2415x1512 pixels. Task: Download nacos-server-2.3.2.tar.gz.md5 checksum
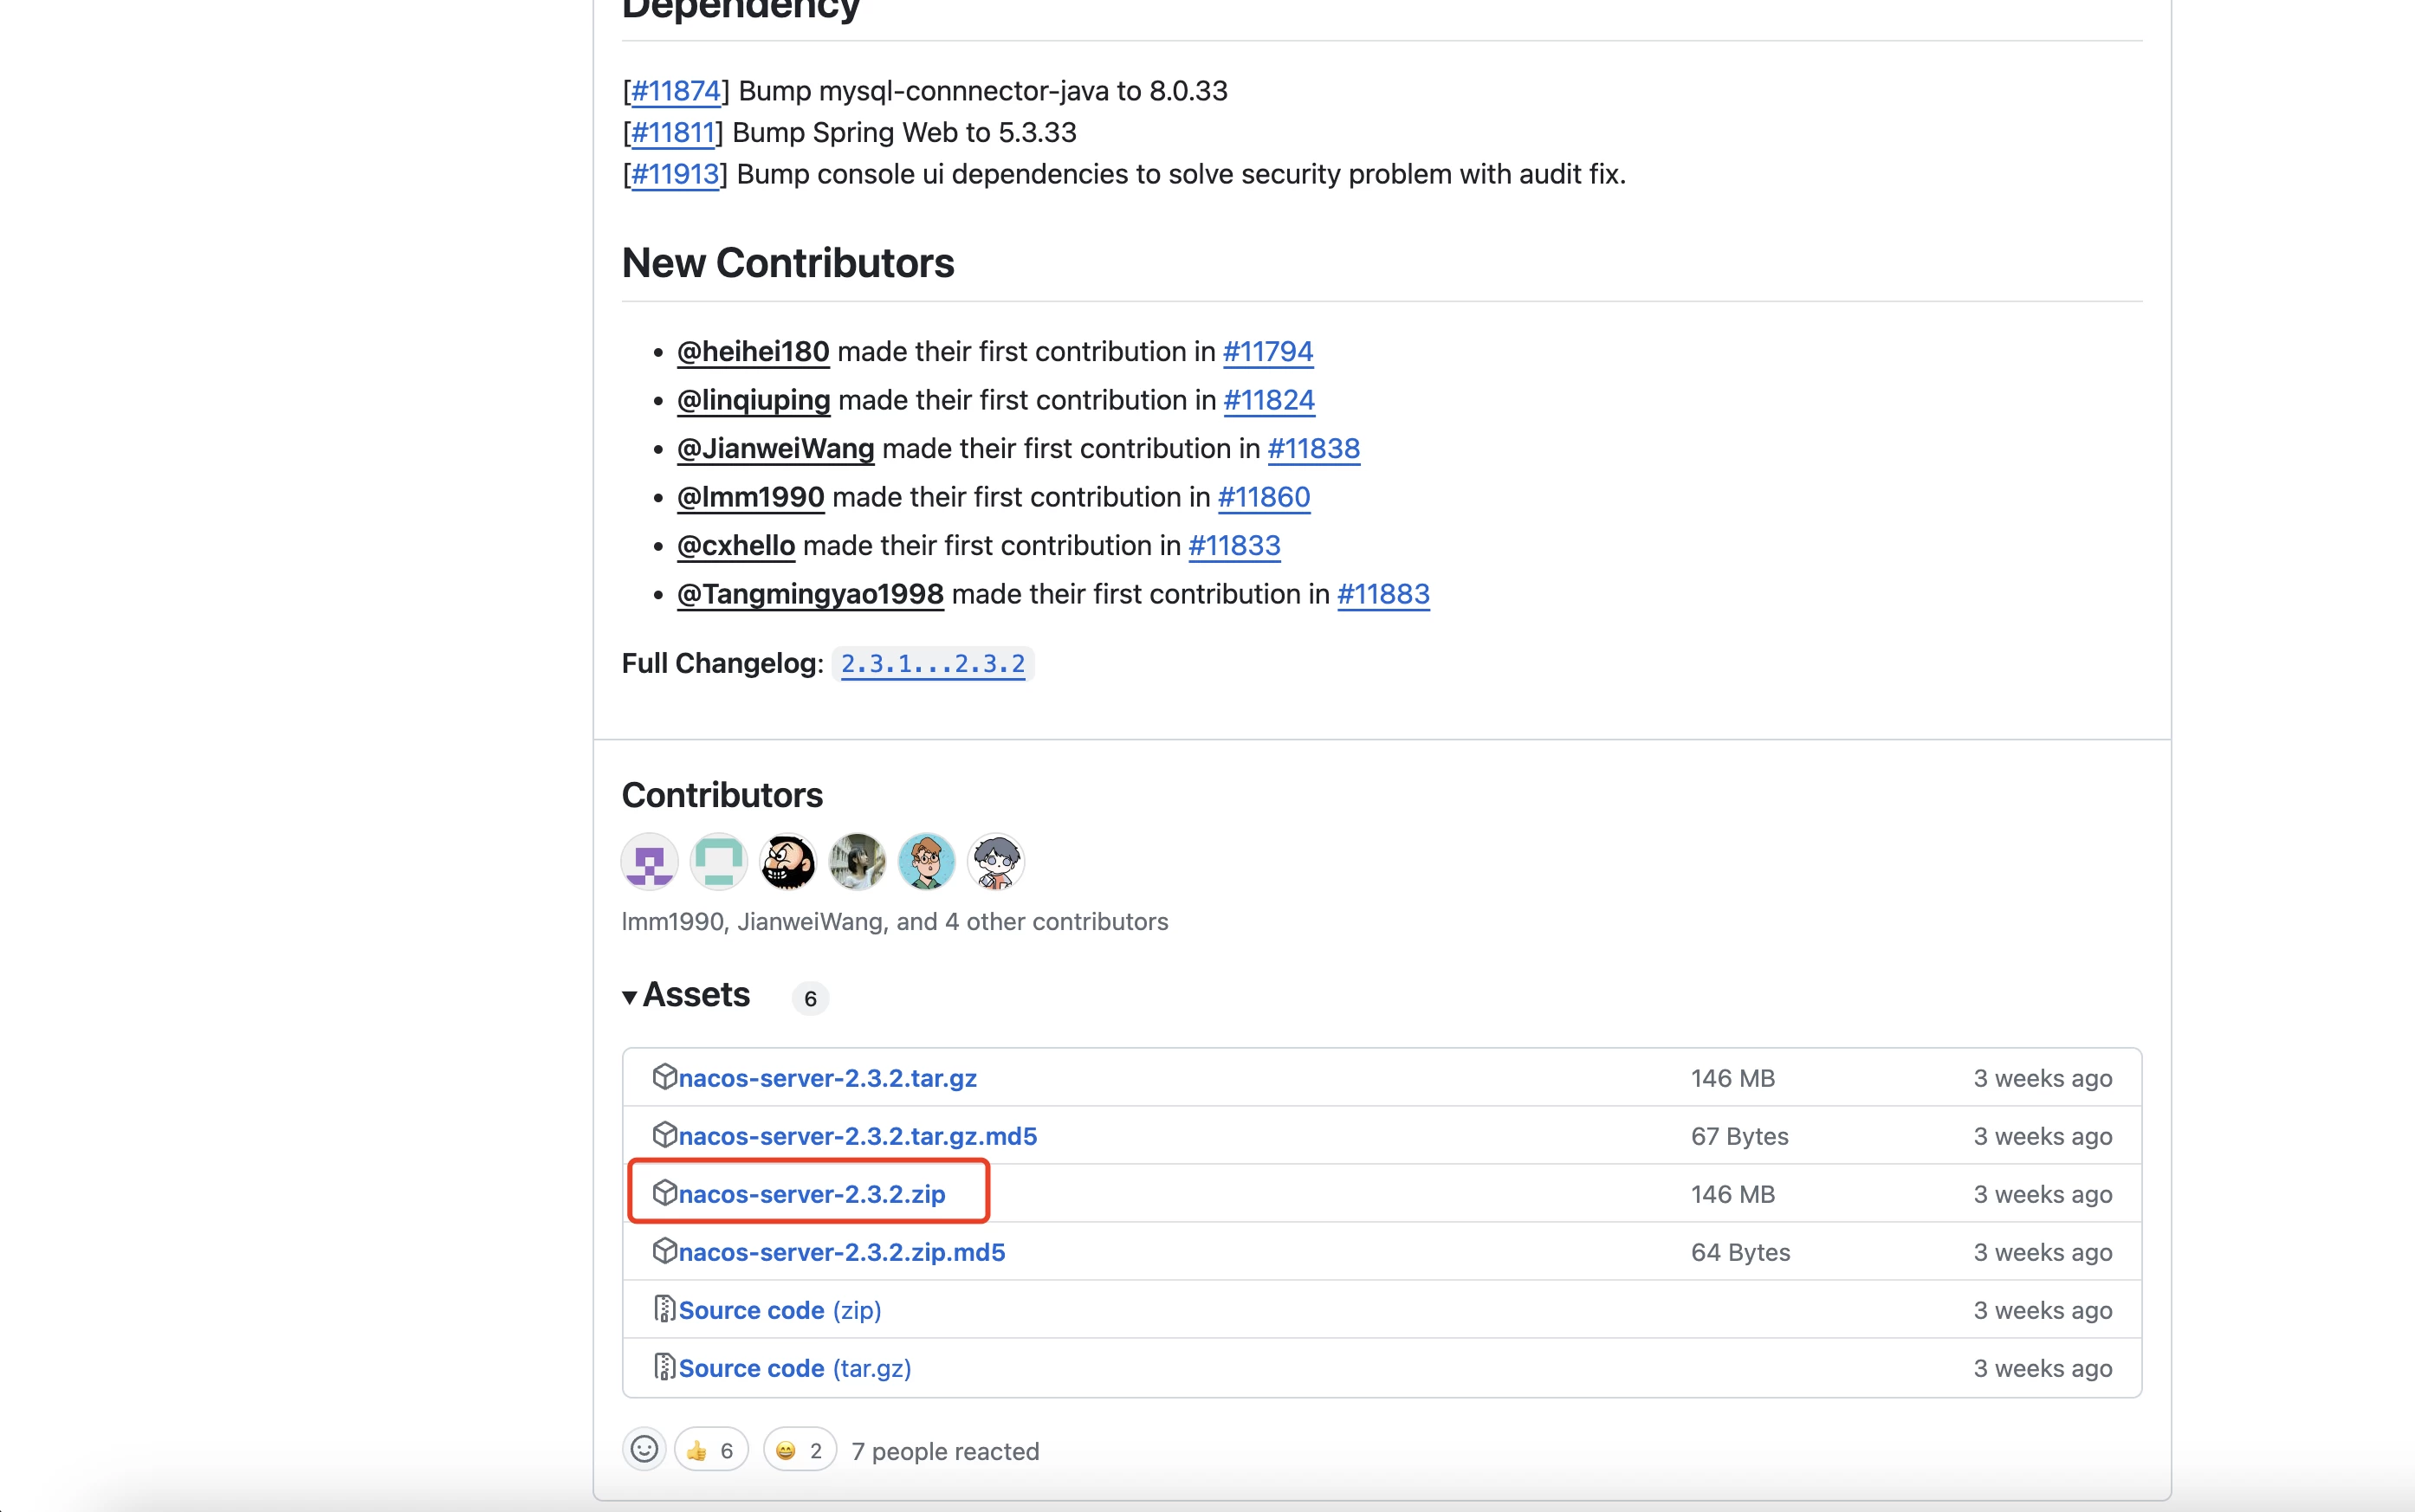[x=858, y=1136]
